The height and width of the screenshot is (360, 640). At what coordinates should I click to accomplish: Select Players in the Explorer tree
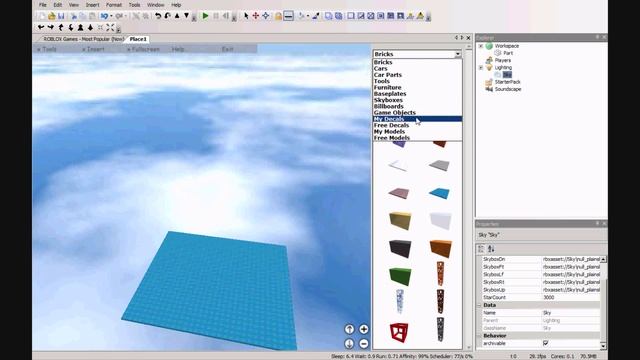502,60
